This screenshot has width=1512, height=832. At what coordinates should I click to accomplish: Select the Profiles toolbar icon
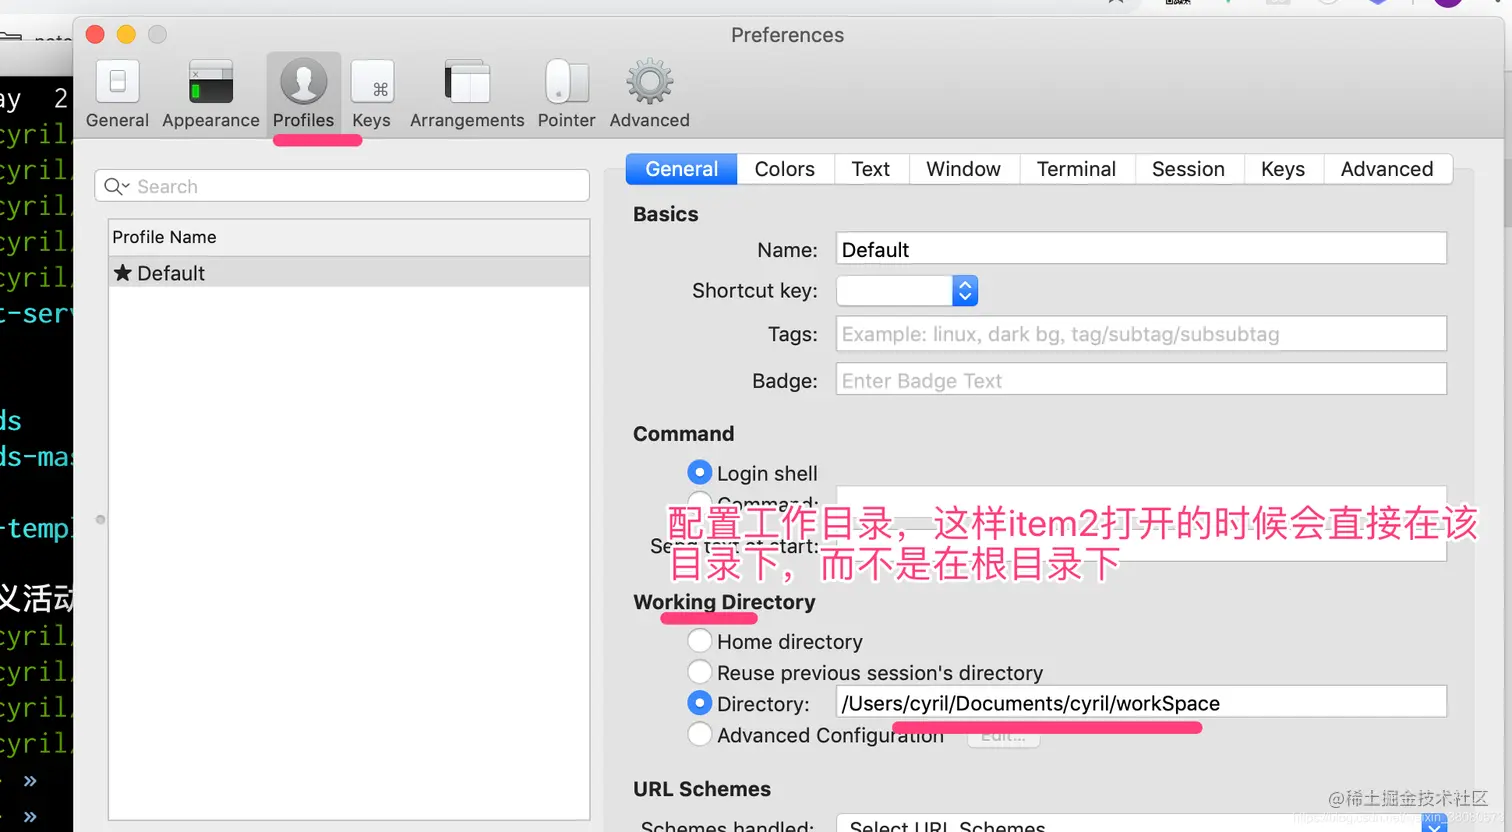(x=304, y=82)
